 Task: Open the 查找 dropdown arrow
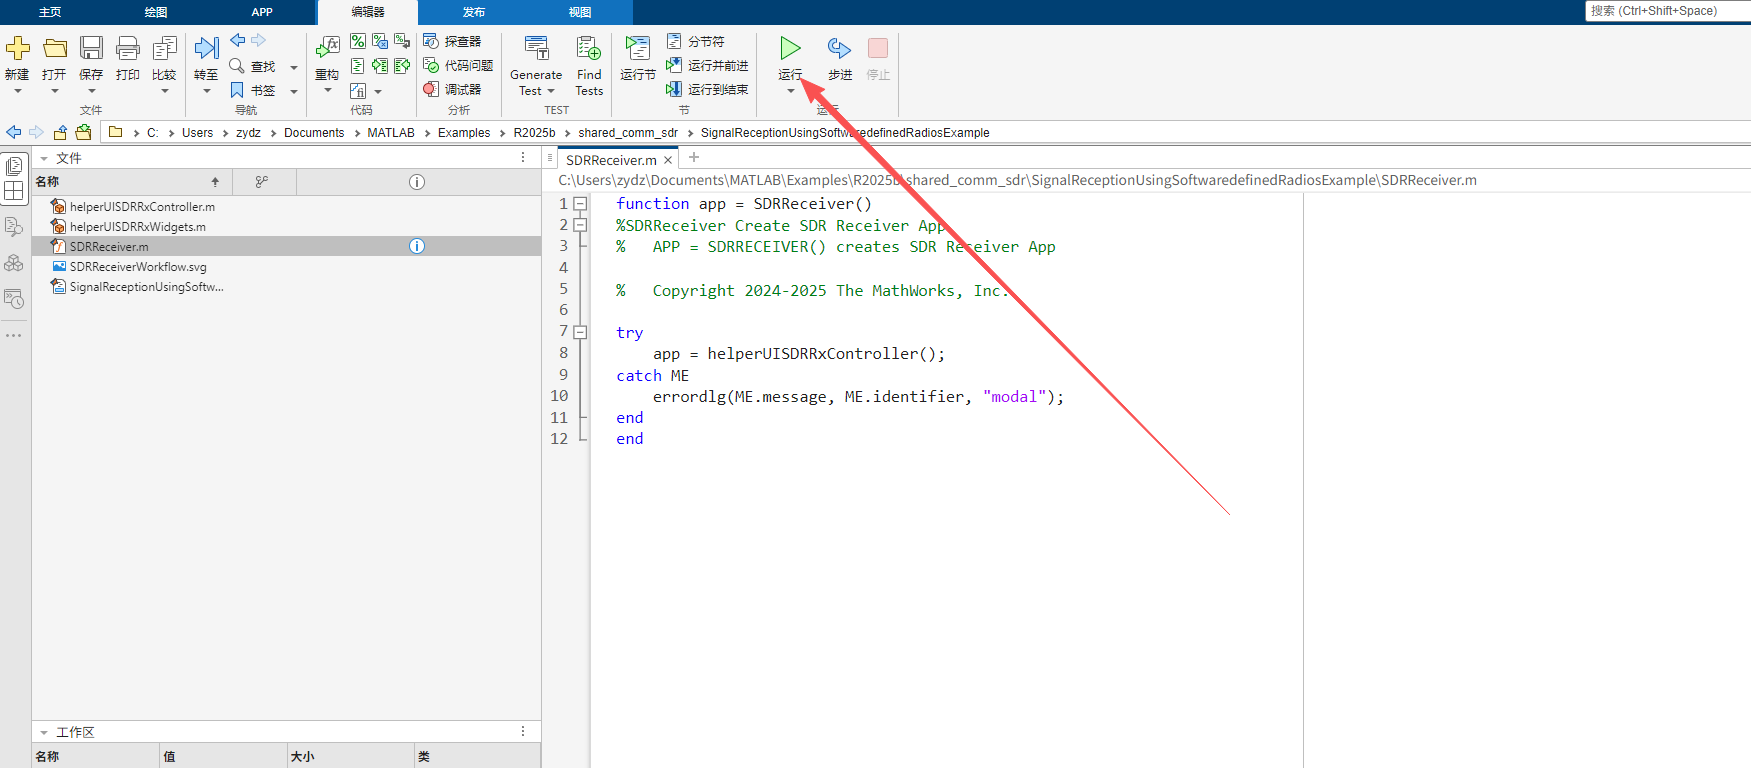coord(294,67)
